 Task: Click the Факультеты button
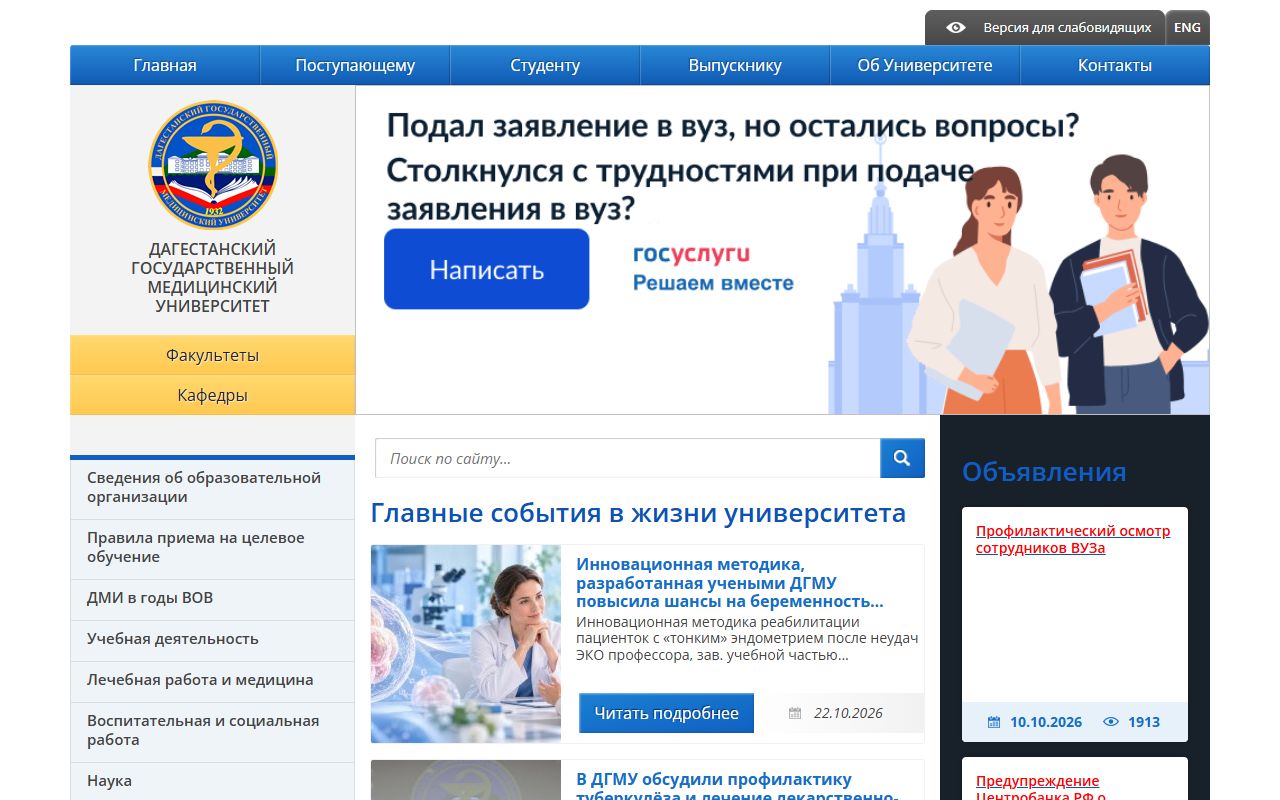[x=213, y=355]
